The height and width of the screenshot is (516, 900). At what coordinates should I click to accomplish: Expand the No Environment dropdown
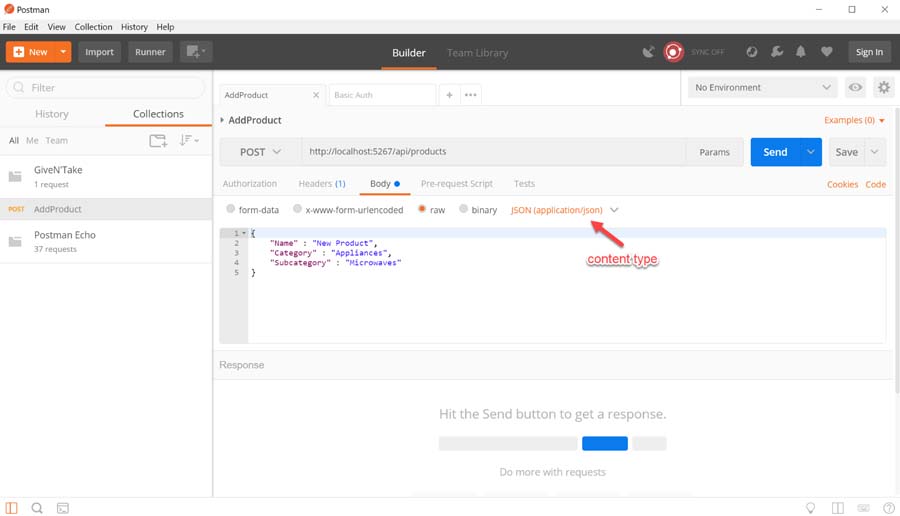coord(762,88)
